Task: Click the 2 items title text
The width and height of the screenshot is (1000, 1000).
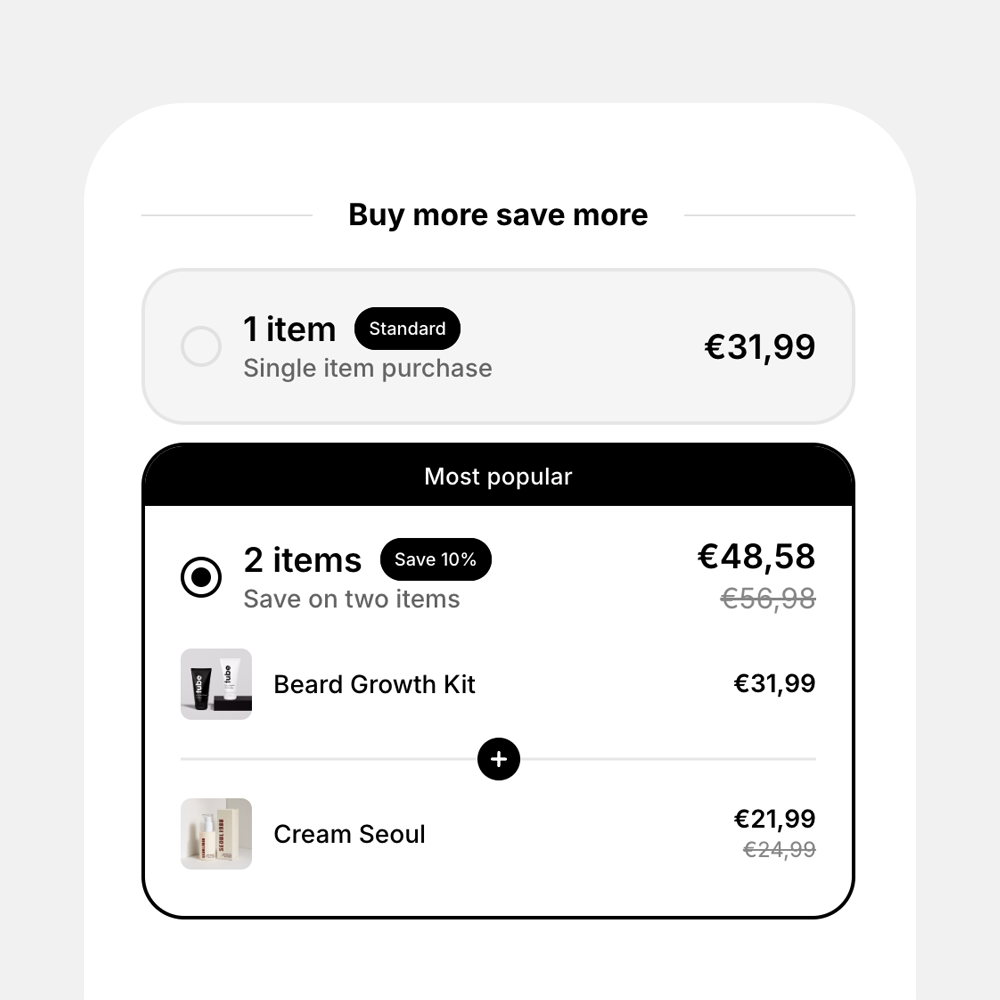Action: pyautogui.click(x=302, y=560)
